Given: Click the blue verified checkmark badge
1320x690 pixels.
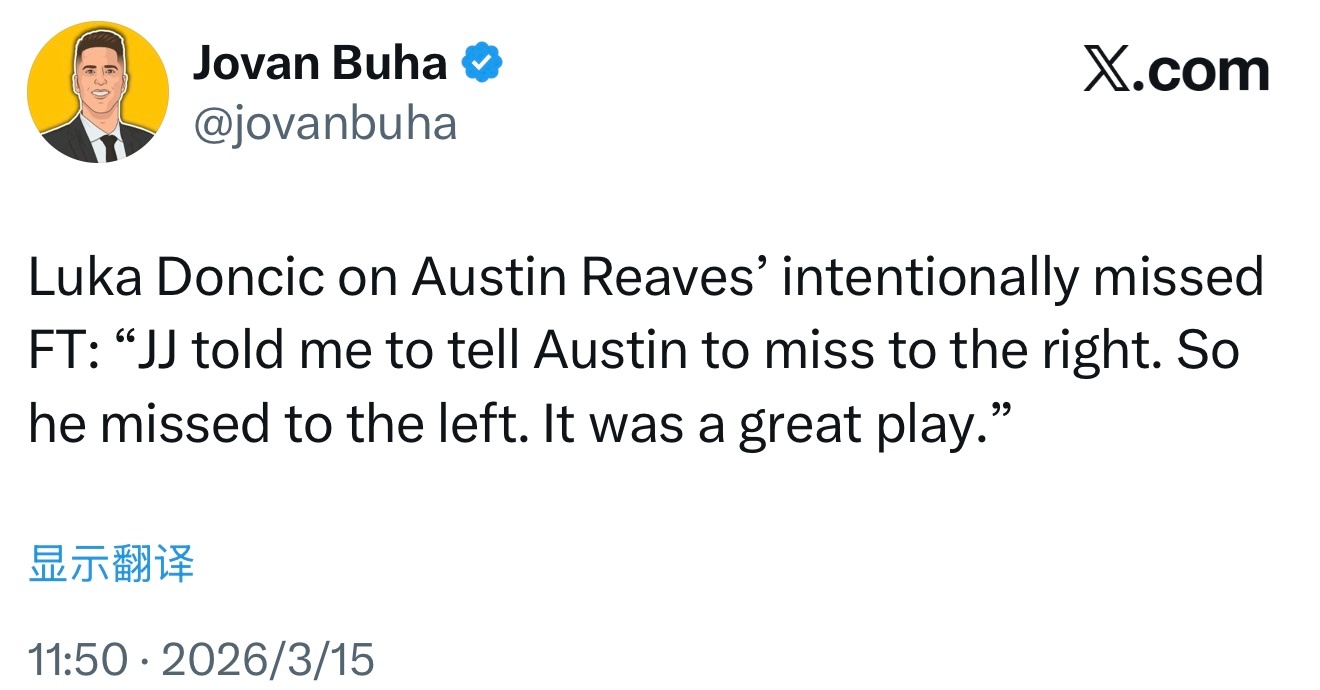Looking at the screenshot, I should 482,64.
